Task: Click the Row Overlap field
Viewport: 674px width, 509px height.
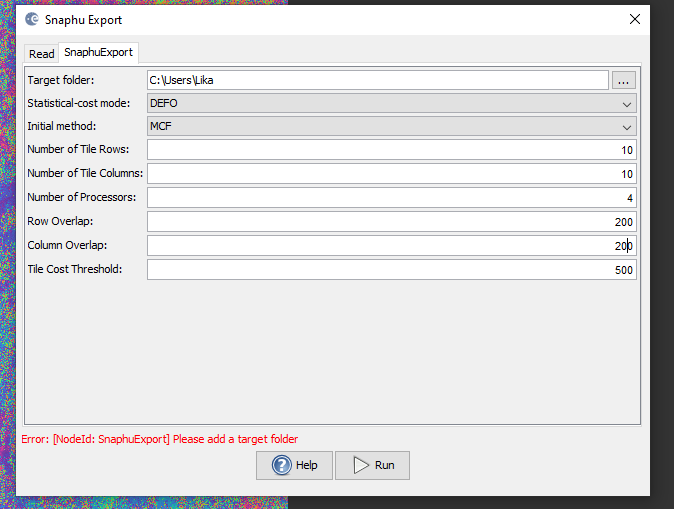Action: pos(392,222)
